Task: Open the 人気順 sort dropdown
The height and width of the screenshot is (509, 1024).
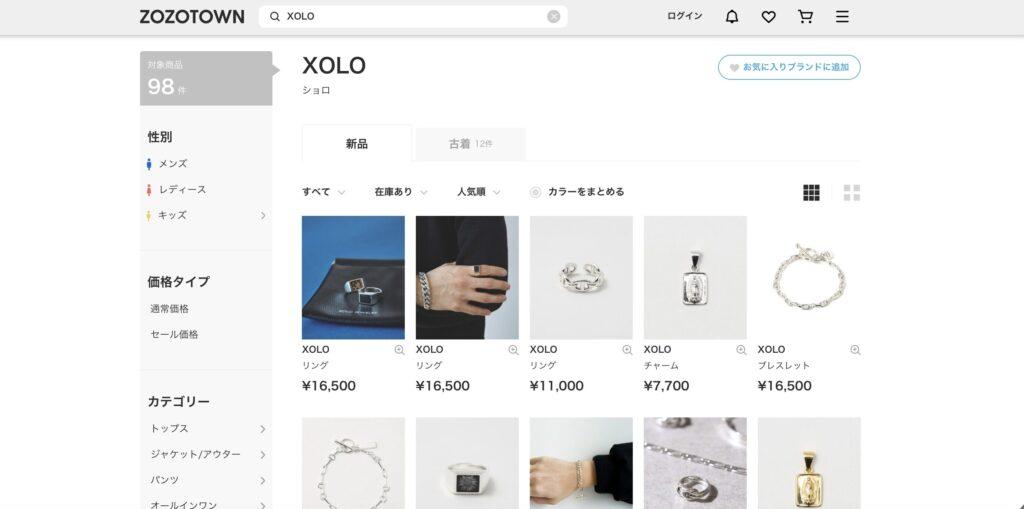Action: [x=479, y=192]
